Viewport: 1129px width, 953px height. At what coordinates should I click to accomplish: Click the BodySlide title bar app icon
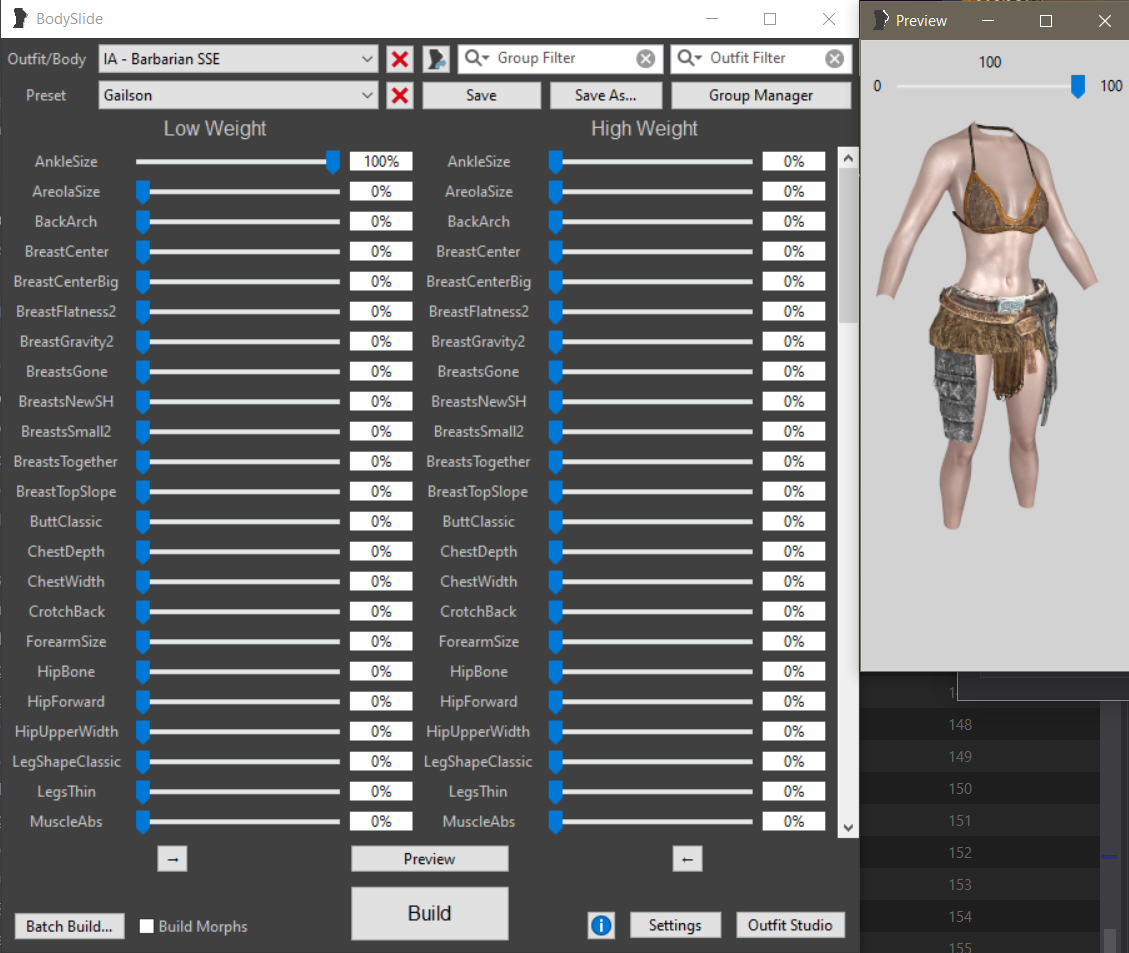tap(21, 19)
